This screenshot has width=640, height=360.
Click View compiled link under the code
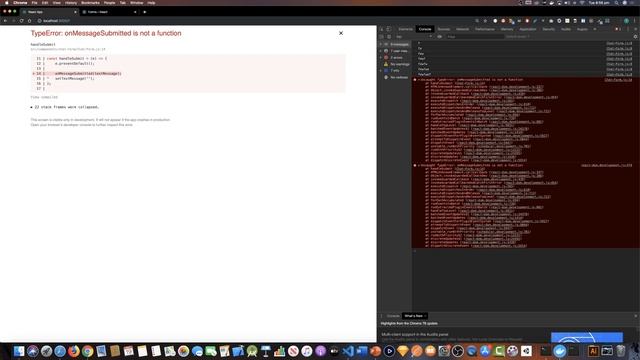click(x=44, y=97)
